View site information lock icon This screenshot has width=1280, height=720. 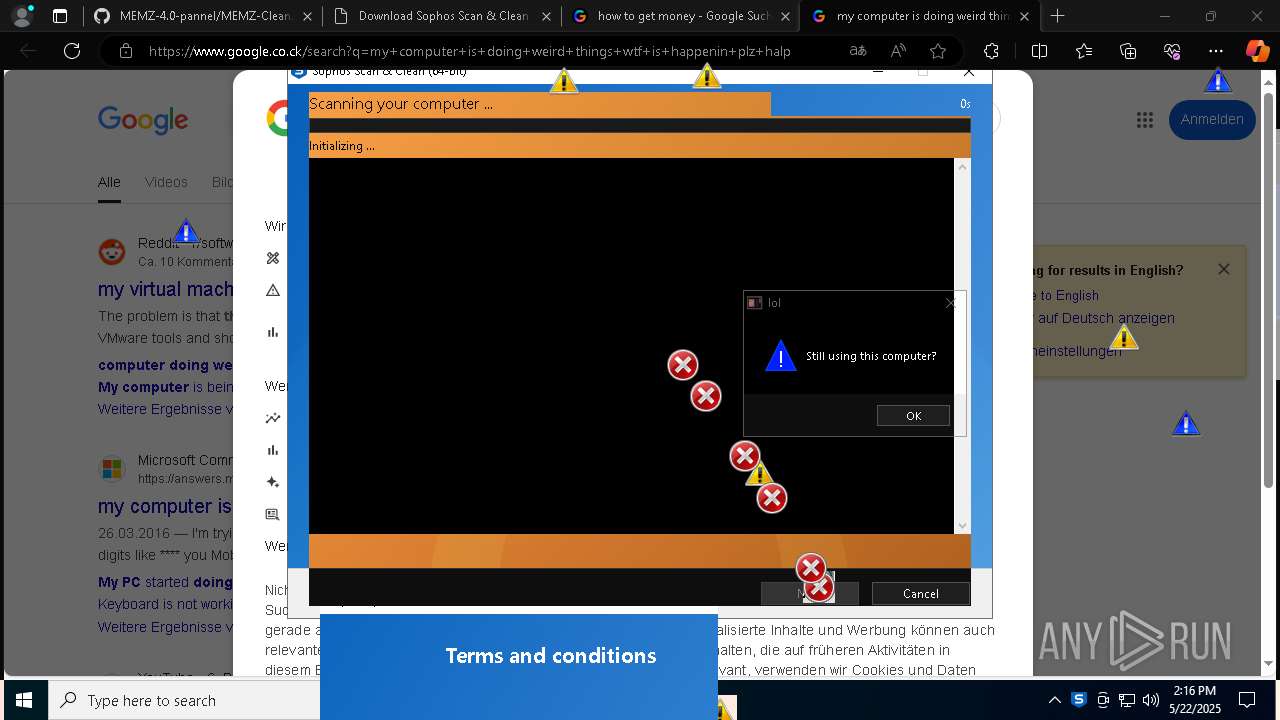(x=125, y=51)
